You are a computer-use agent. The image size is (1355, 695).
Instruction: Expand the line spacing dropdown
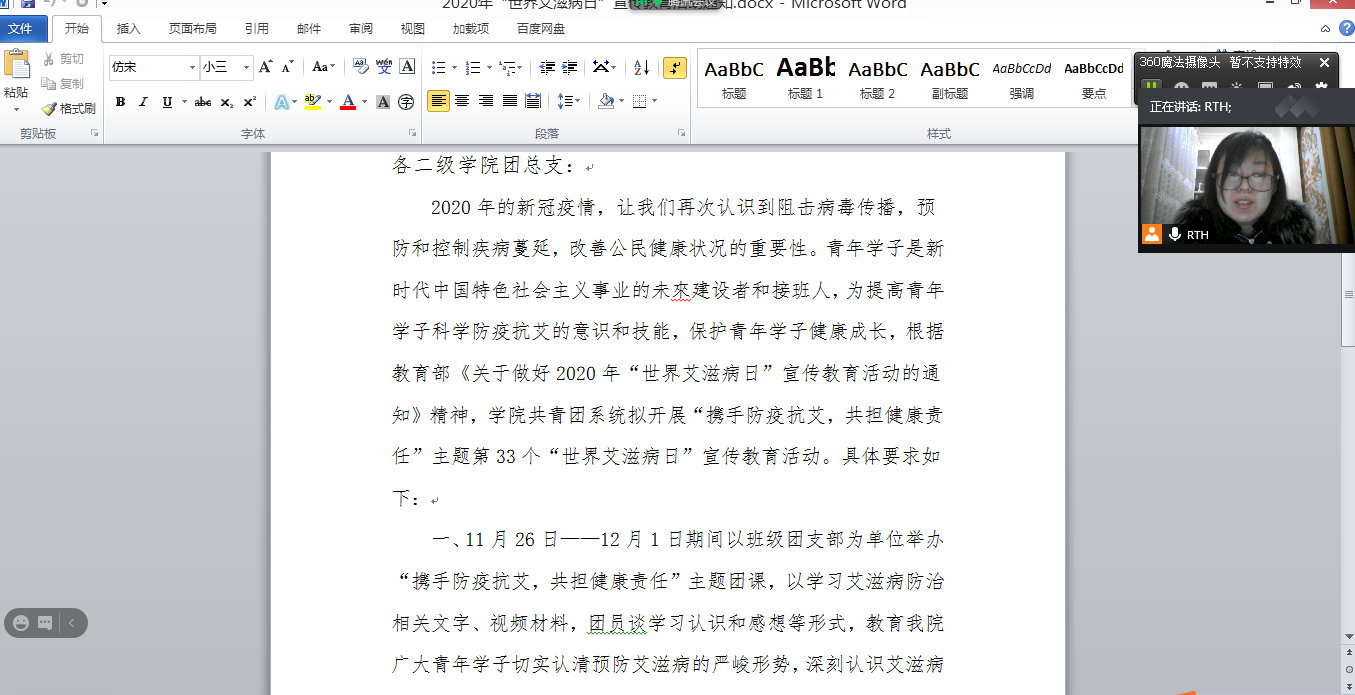tap(577, 101)
